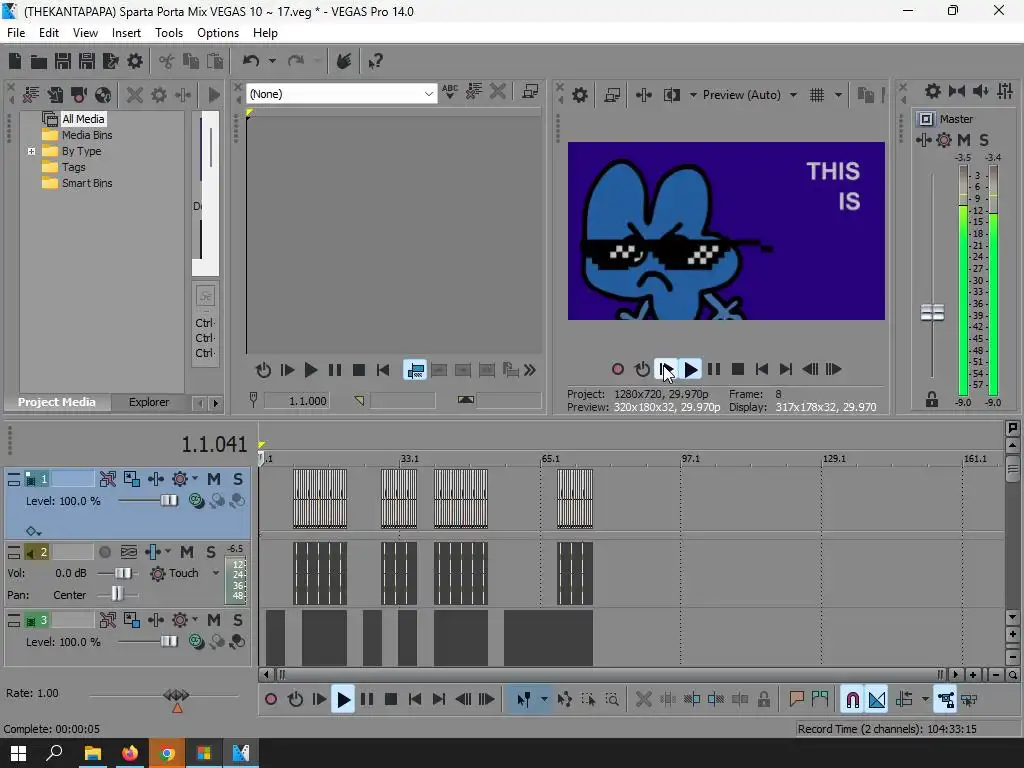Open the Tools menu

point(168,33)
